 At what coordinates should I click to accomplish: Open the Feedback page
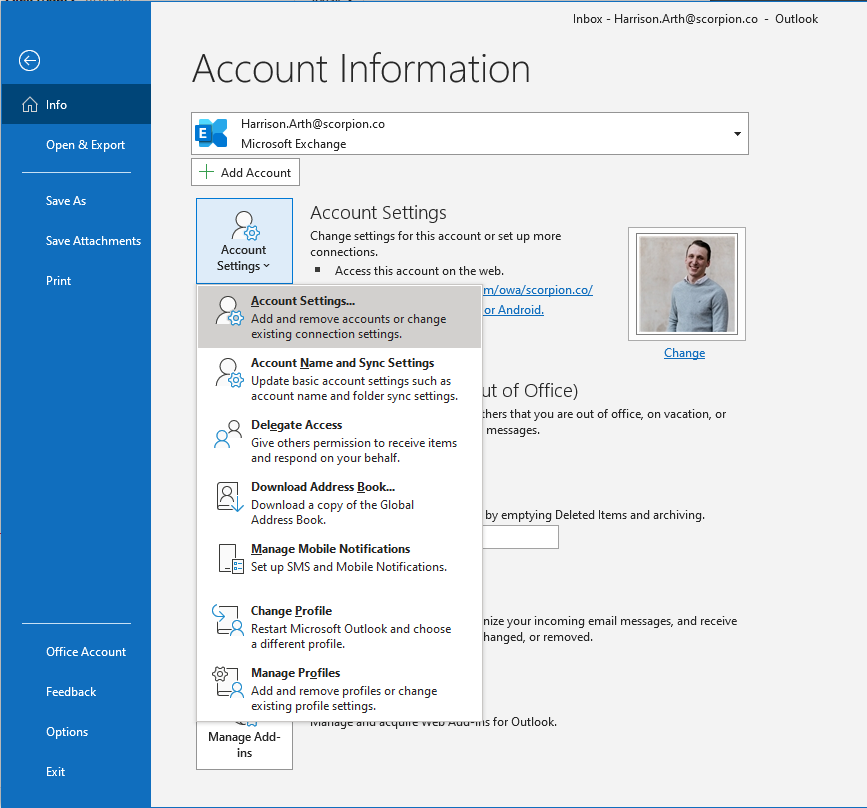coord(76,691)
